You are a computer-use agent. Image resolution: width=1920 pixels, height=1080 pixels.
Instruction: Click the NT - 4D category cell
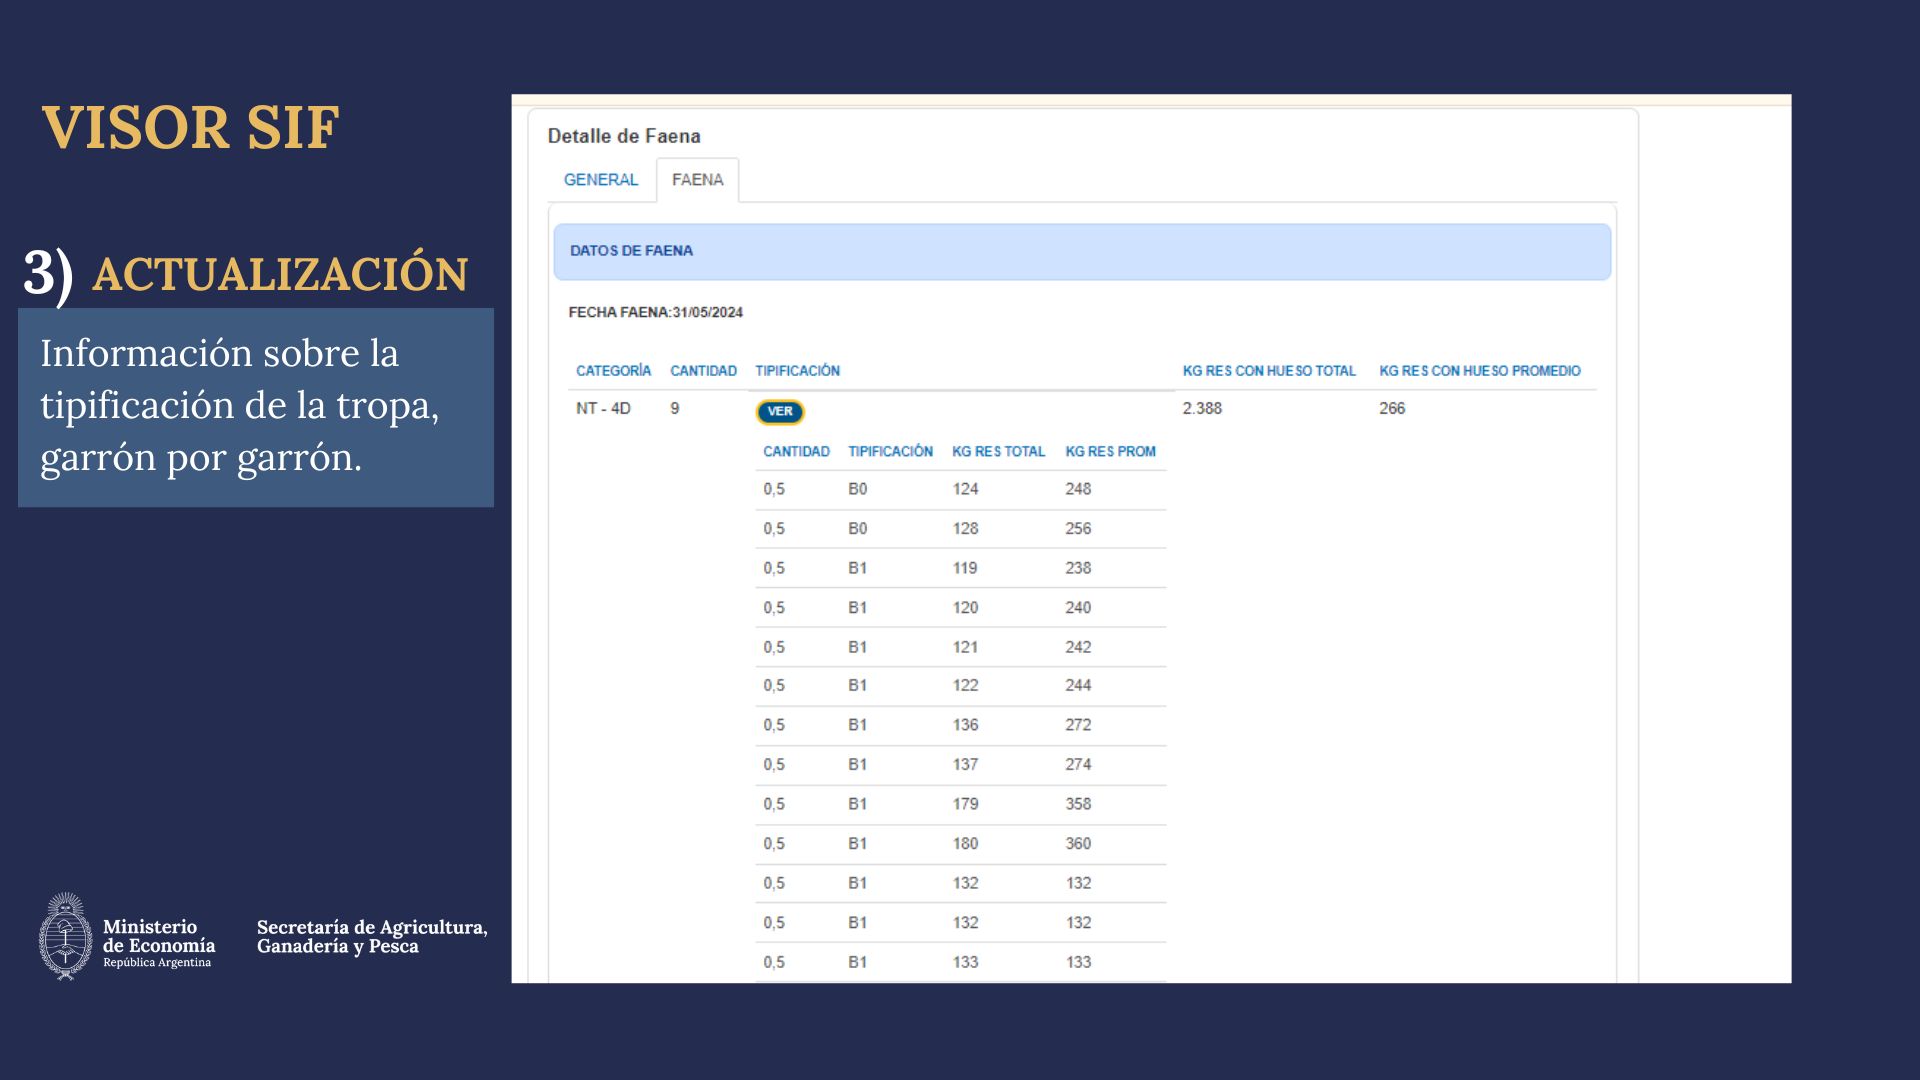603,408
